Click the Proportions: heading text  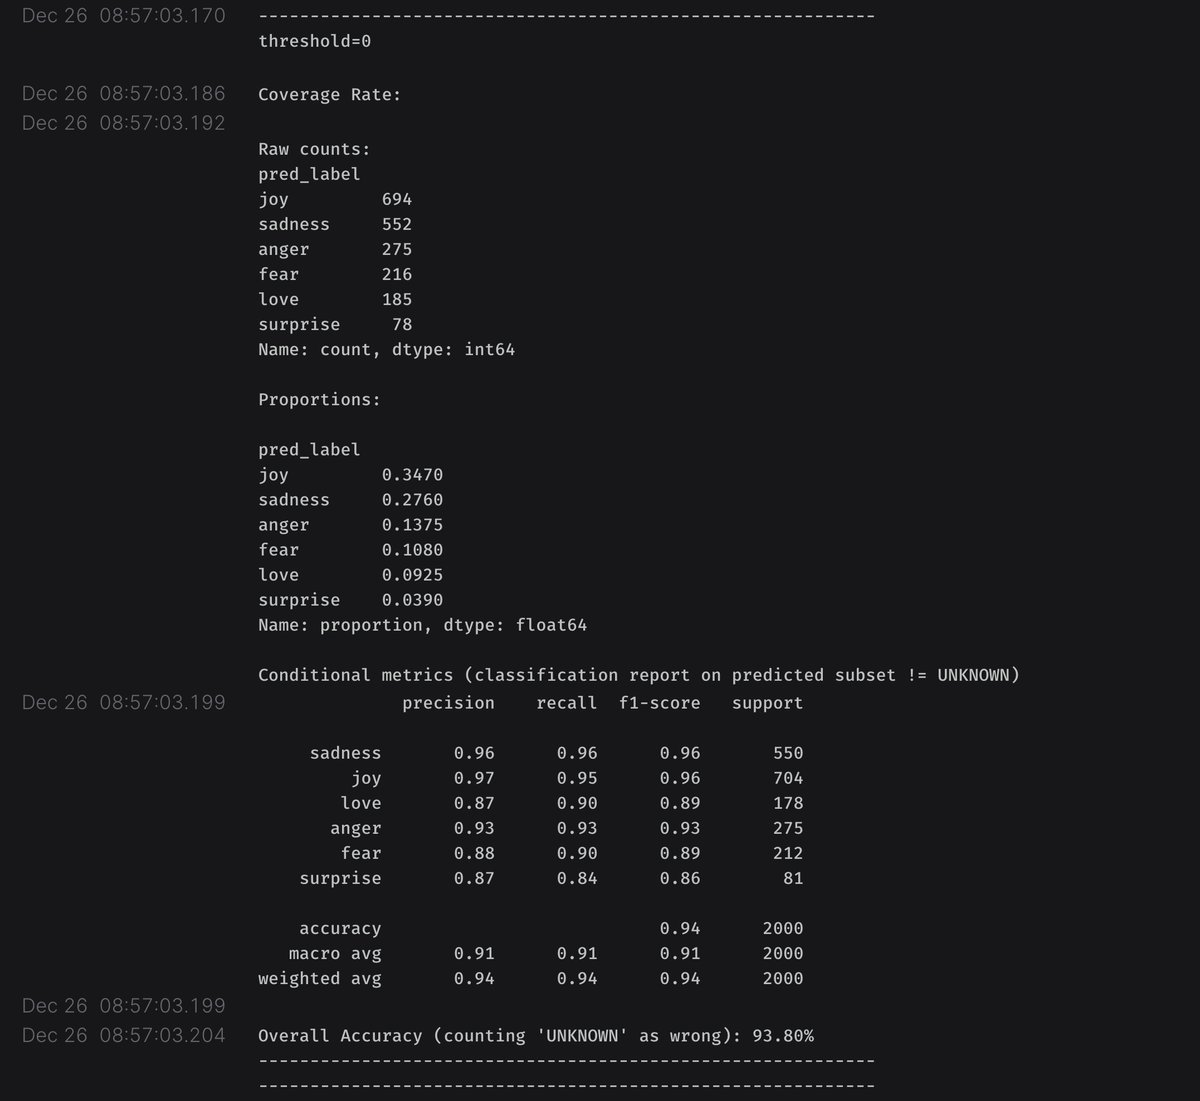click(x=319, y=399)
